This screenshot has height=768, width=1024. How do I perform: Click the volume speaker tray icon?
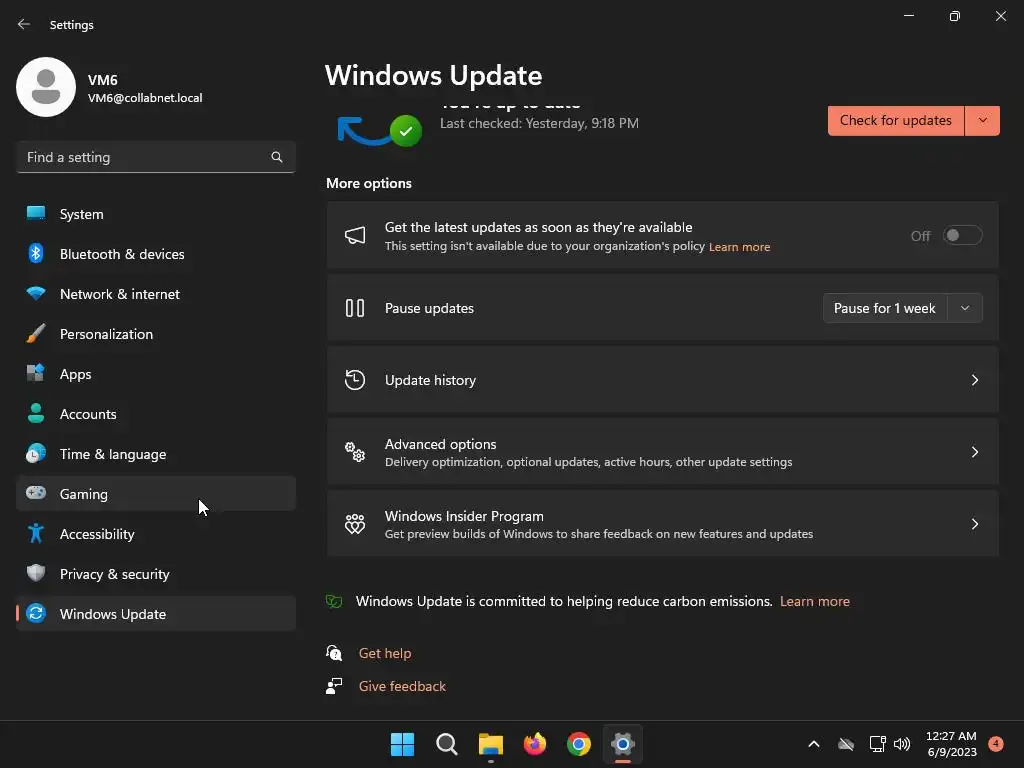click(x=902, y=744)
